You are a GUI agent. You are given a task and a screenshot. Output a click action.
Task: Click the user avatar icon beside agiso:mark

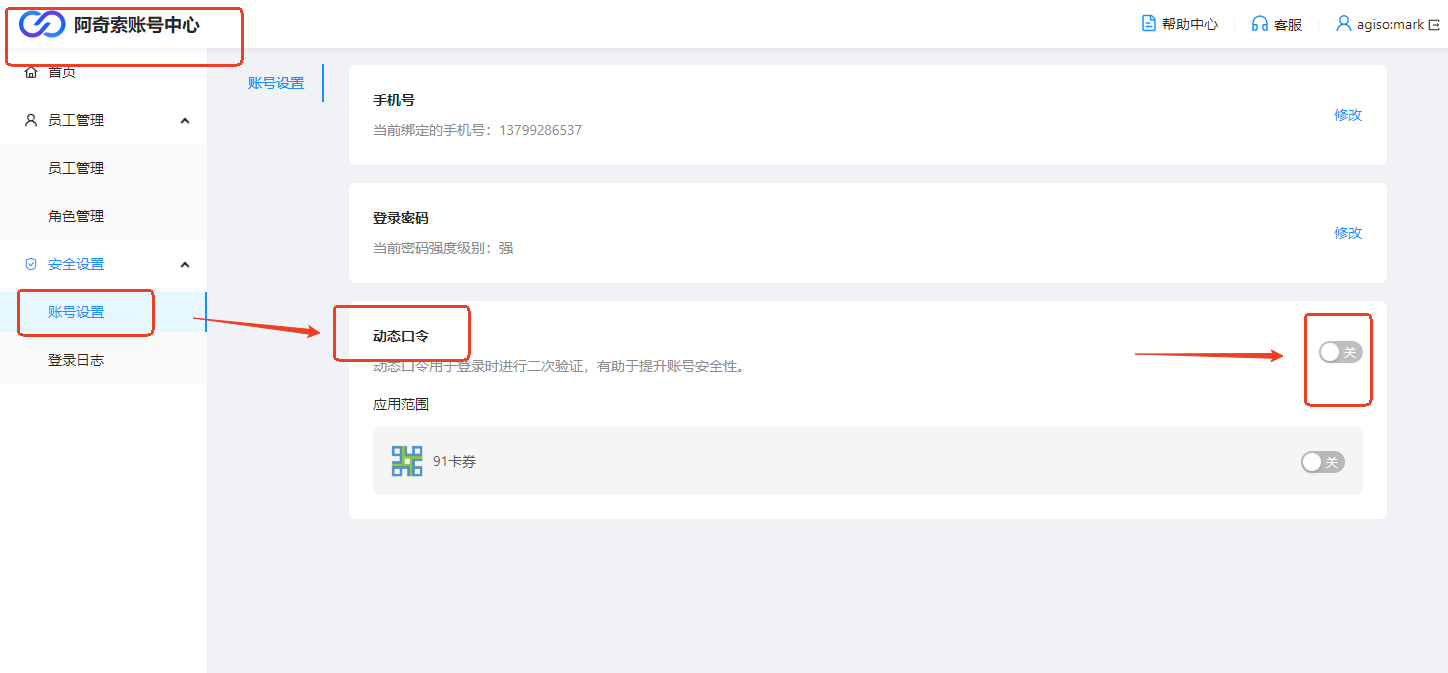point(1344,23)
